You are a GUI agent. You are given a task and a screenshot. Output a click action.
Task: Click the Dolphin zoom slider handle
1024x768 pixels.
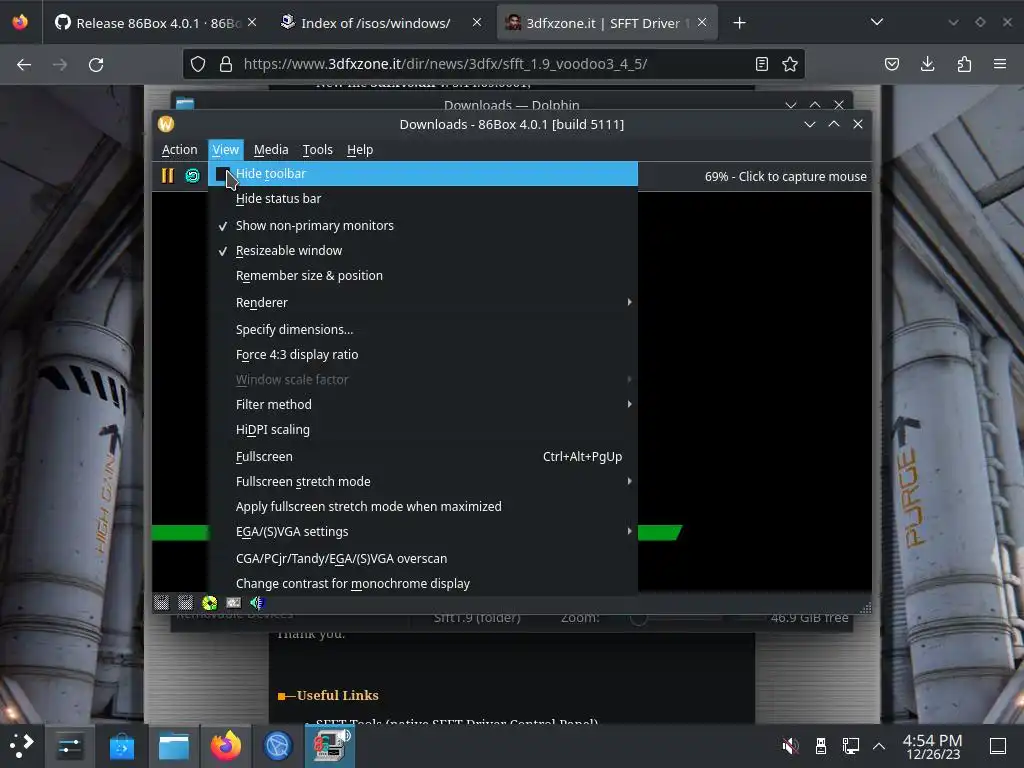pyautogui.click(x=638, y=617)
